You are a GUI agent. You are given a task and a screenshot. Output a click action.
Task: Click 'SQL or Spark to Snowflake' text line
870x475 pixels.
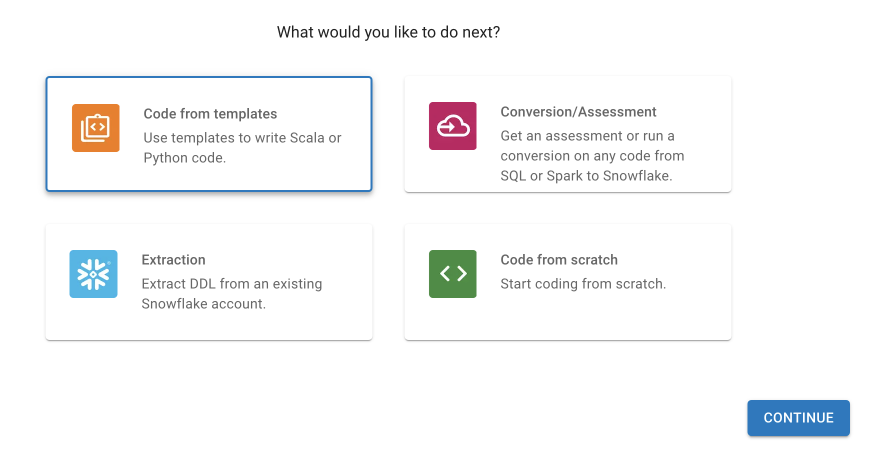pyautogui.click(x=586, y=176)
